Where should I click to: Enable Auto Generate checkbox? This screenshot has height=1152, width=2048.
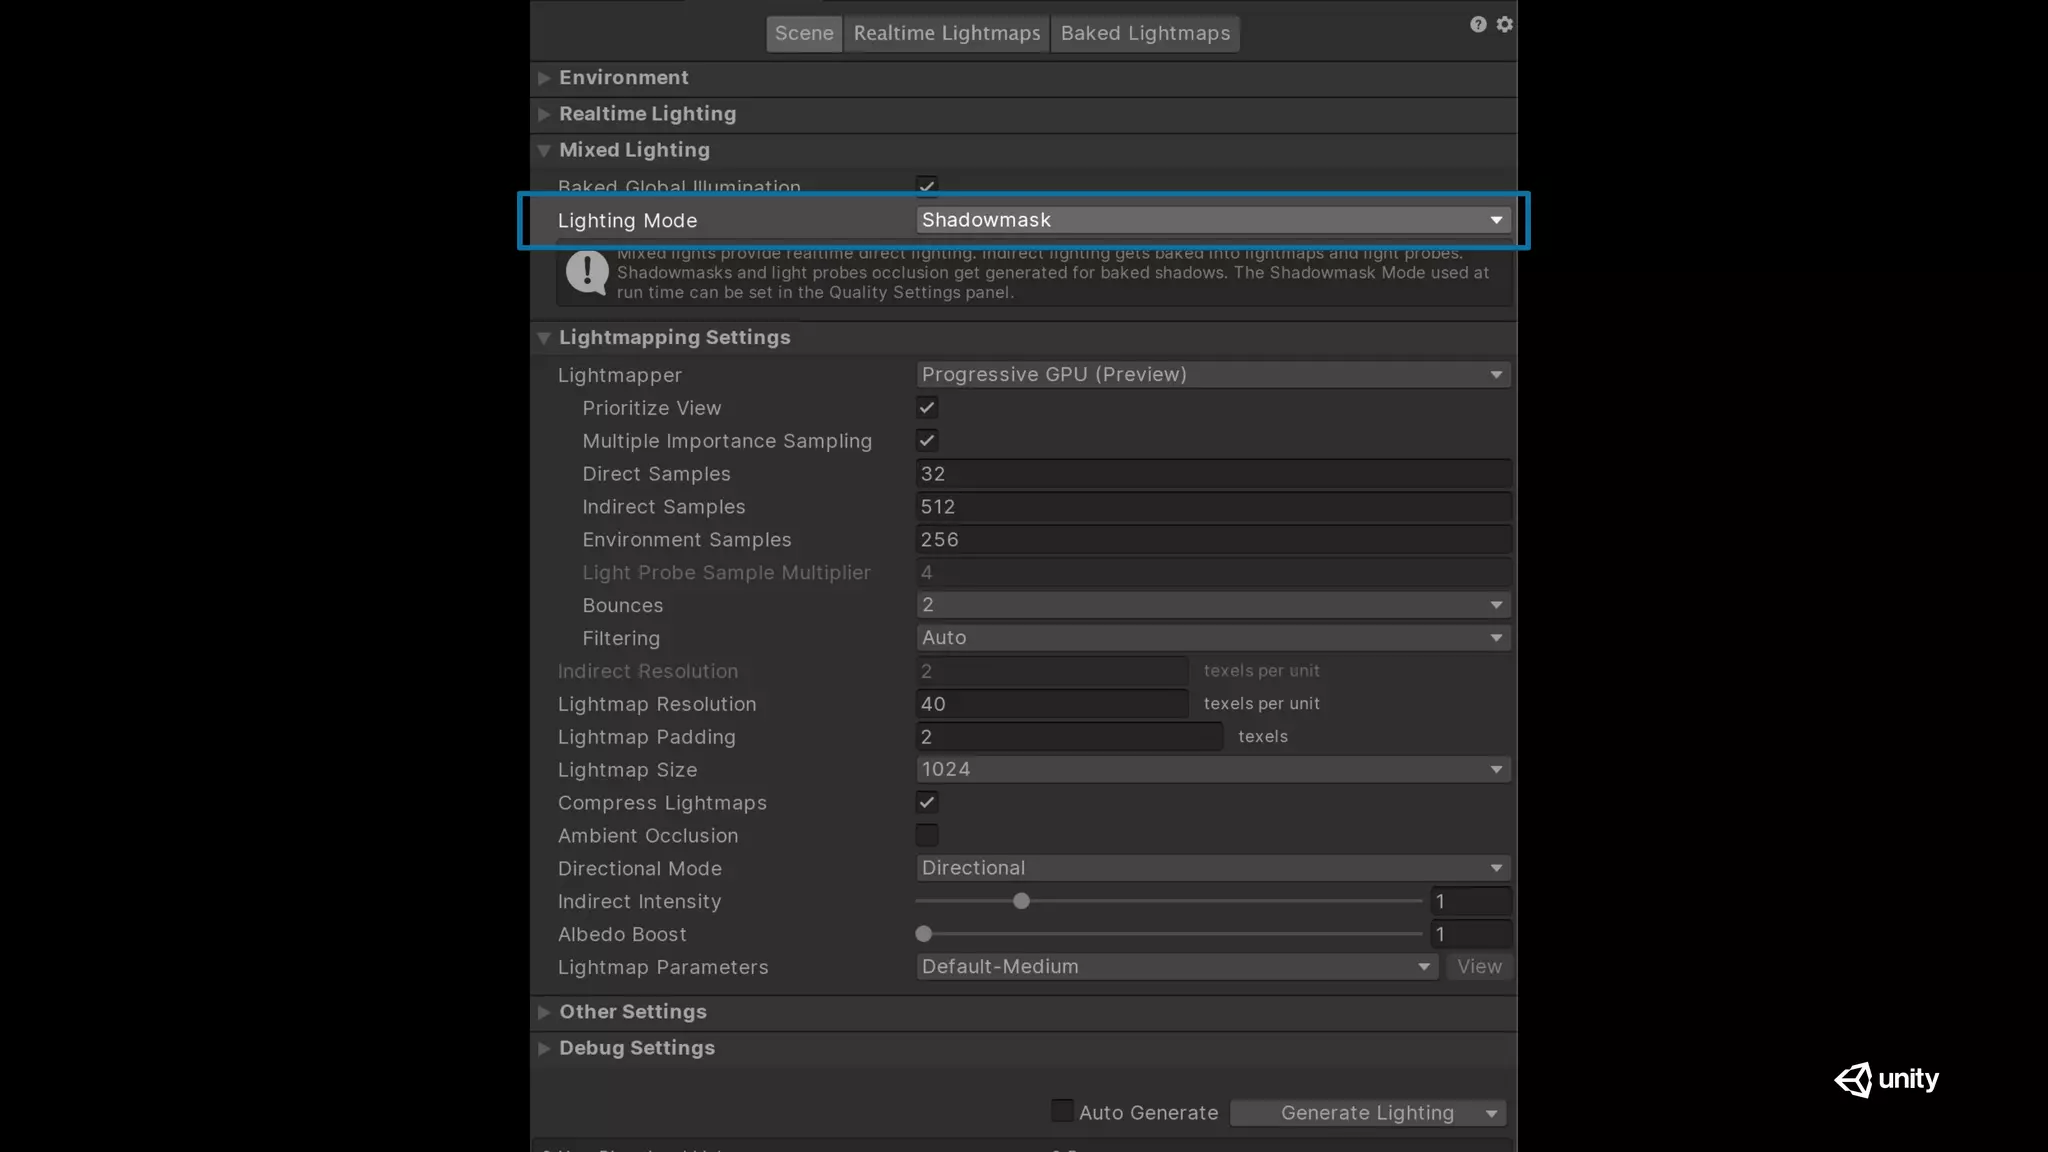pos(1062,1111)
